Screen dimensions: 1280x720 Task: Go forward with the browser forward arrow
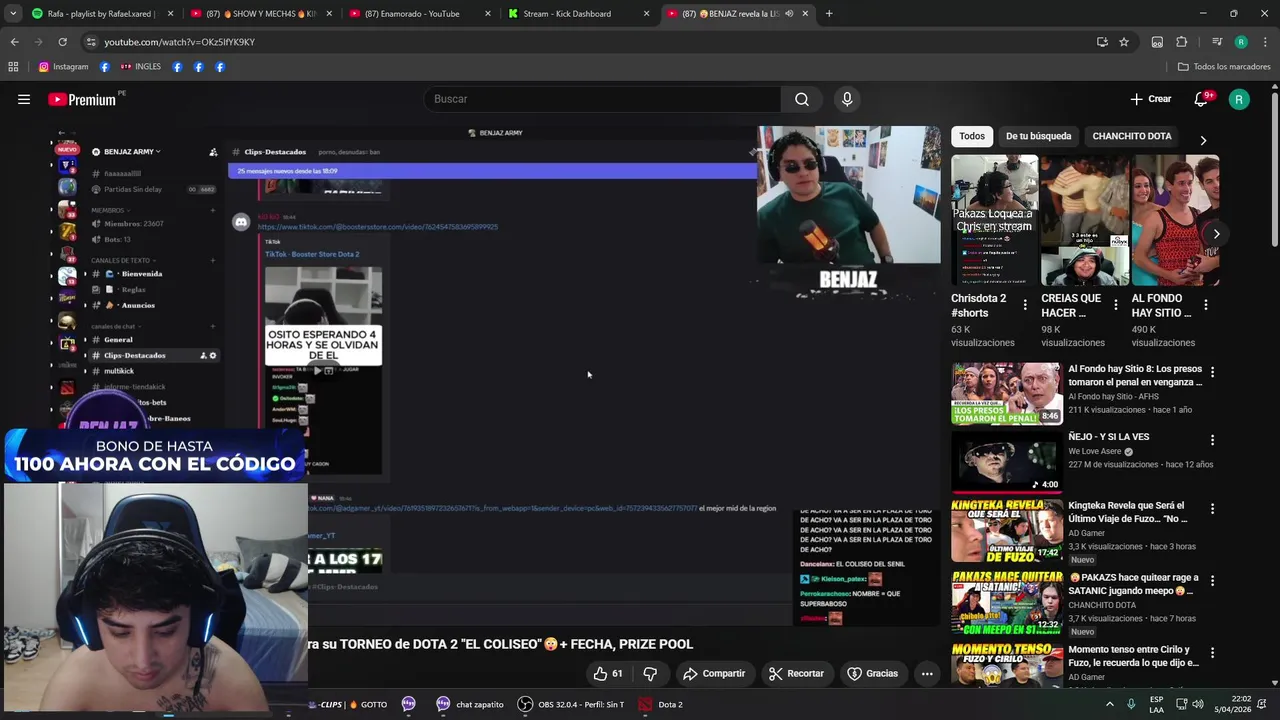(x=38, y=42)
